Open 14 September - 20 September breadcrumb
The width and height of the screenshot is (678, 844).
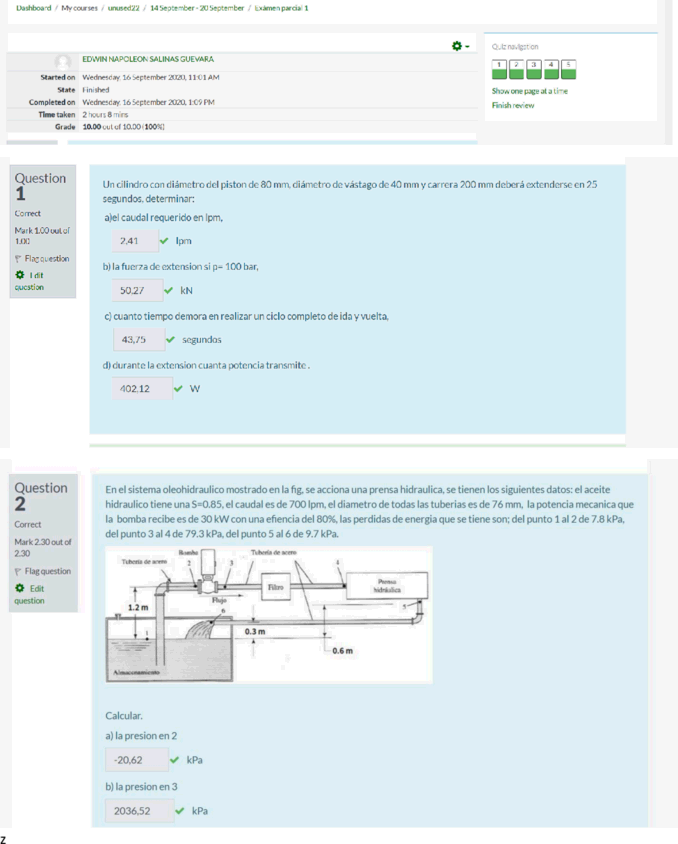click(x=197, y=8)
